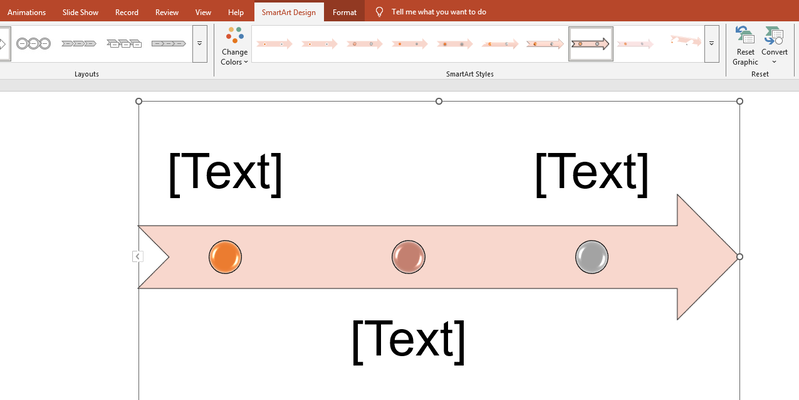
Task: Expand the SmartArt Styles gallery
Action: [711, 44]
